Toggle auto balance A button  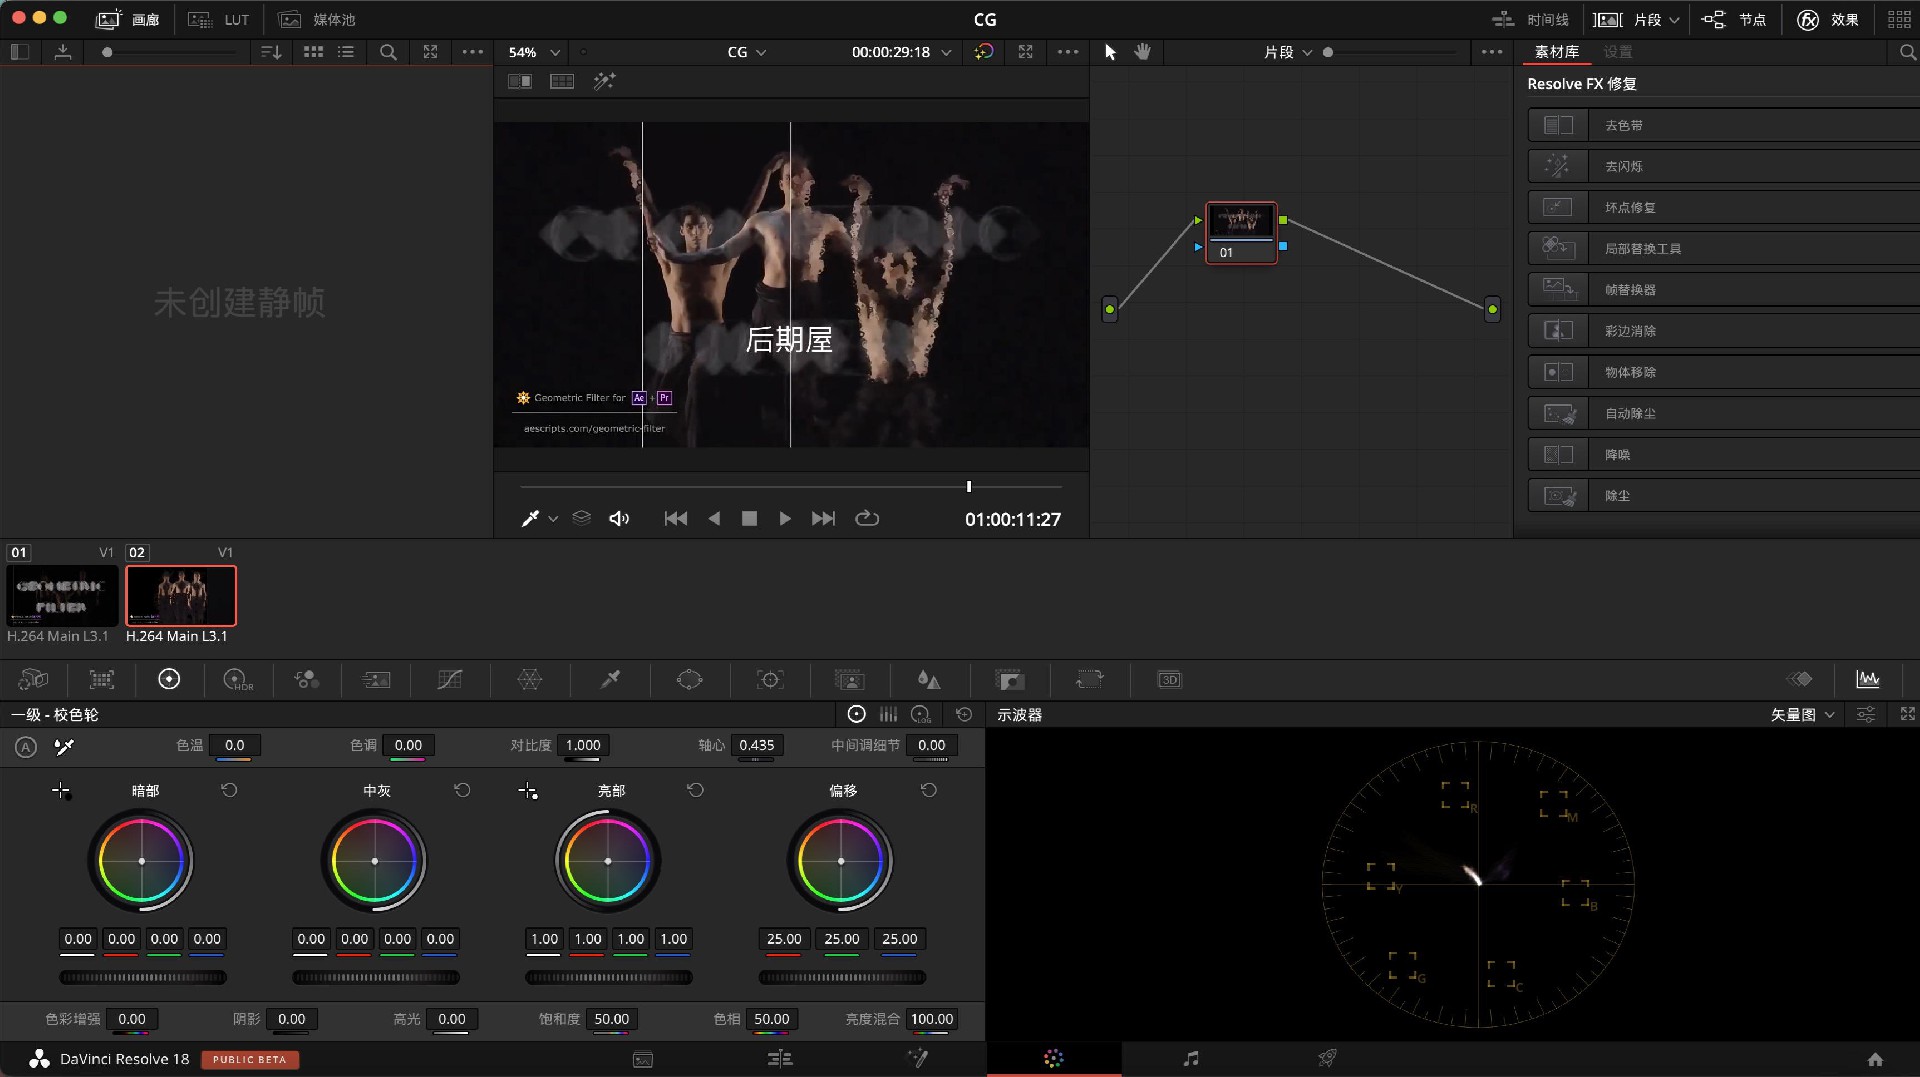(26, 746)
